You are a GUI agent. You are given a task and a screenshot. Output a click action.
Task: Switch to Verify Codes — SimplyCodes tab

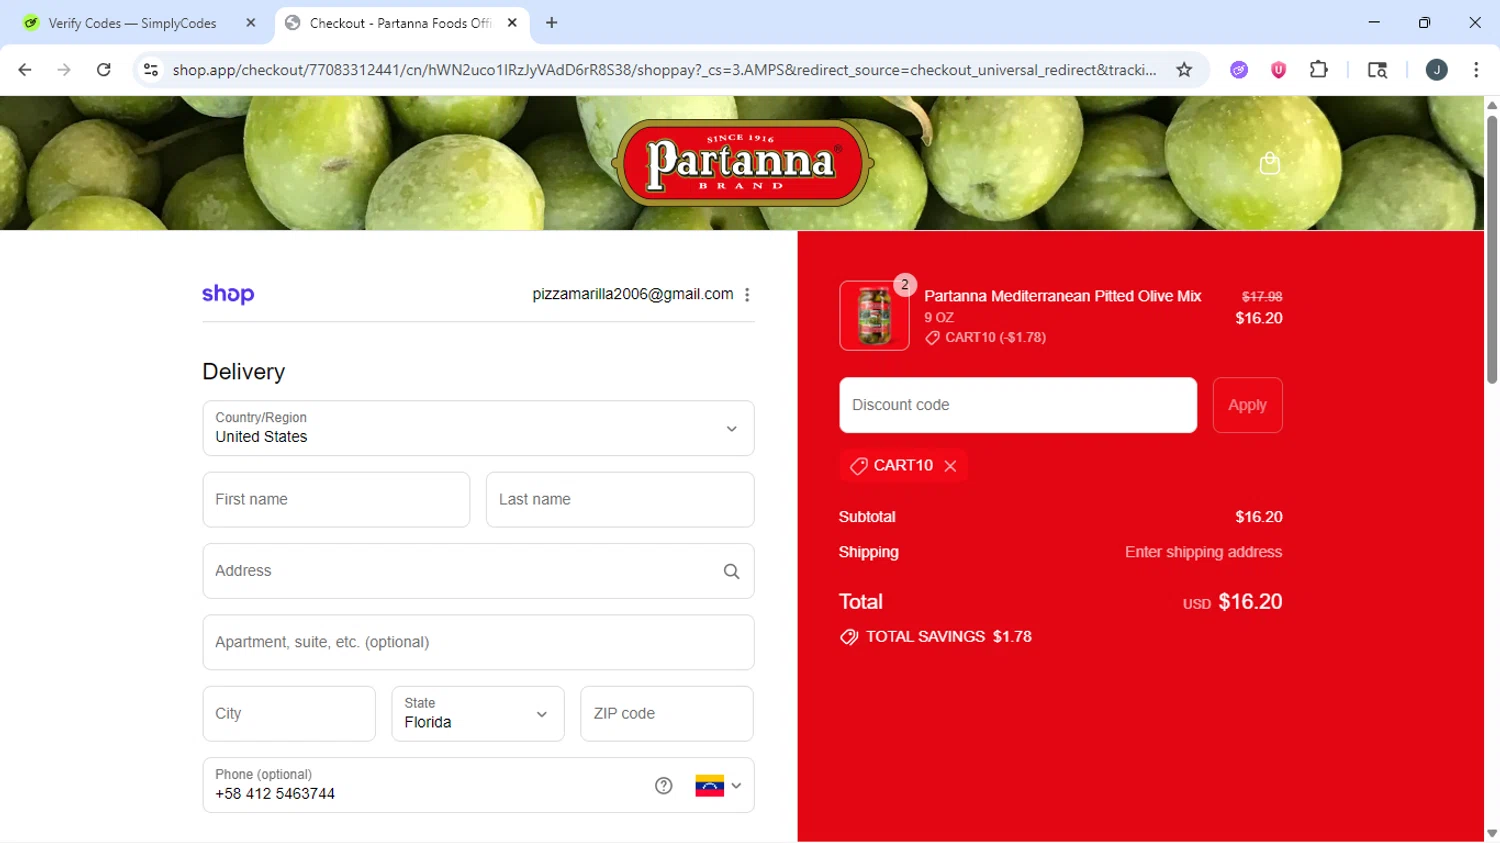pos(133,23)
